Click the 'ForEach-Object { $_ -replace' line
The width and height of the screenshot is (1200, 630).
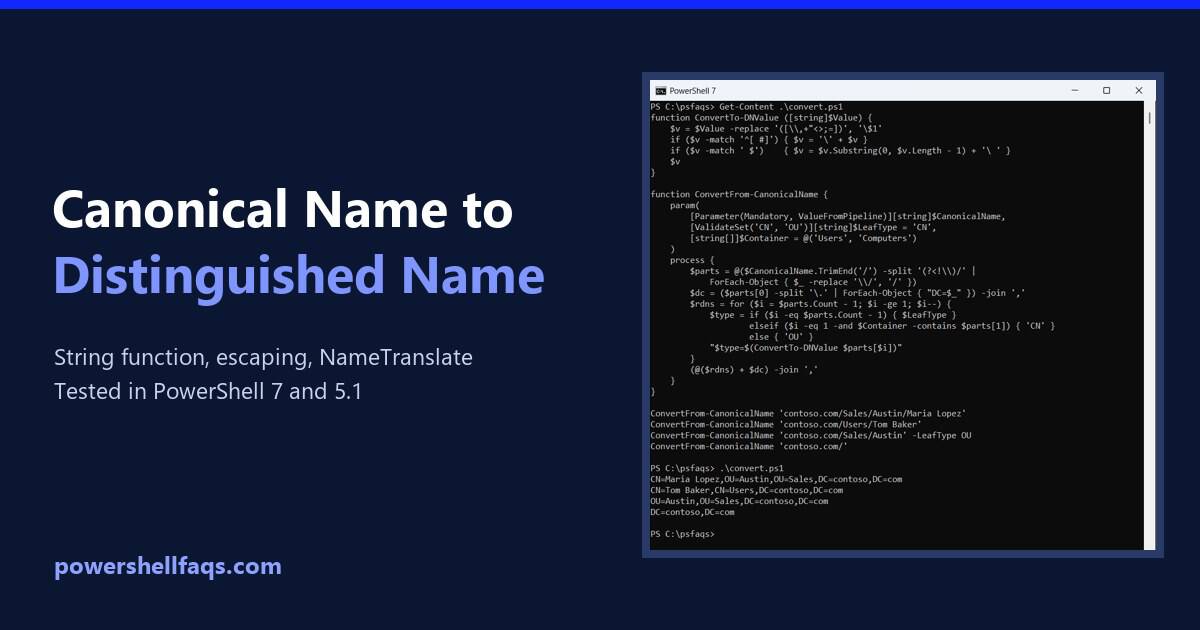(812, 282)
